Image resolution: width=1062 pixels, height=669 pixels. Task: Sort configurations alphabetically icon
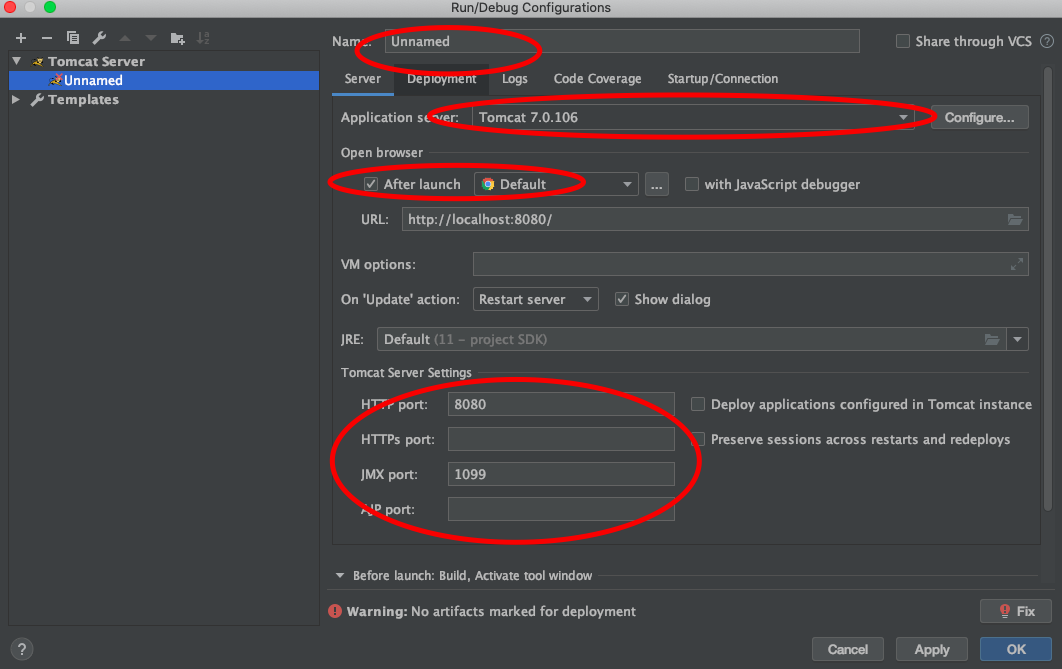203,39
